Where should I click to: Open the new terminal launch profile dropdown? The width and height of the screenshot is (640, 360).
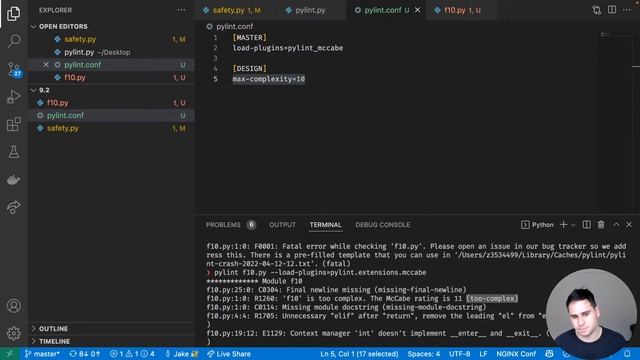[573, 225]
